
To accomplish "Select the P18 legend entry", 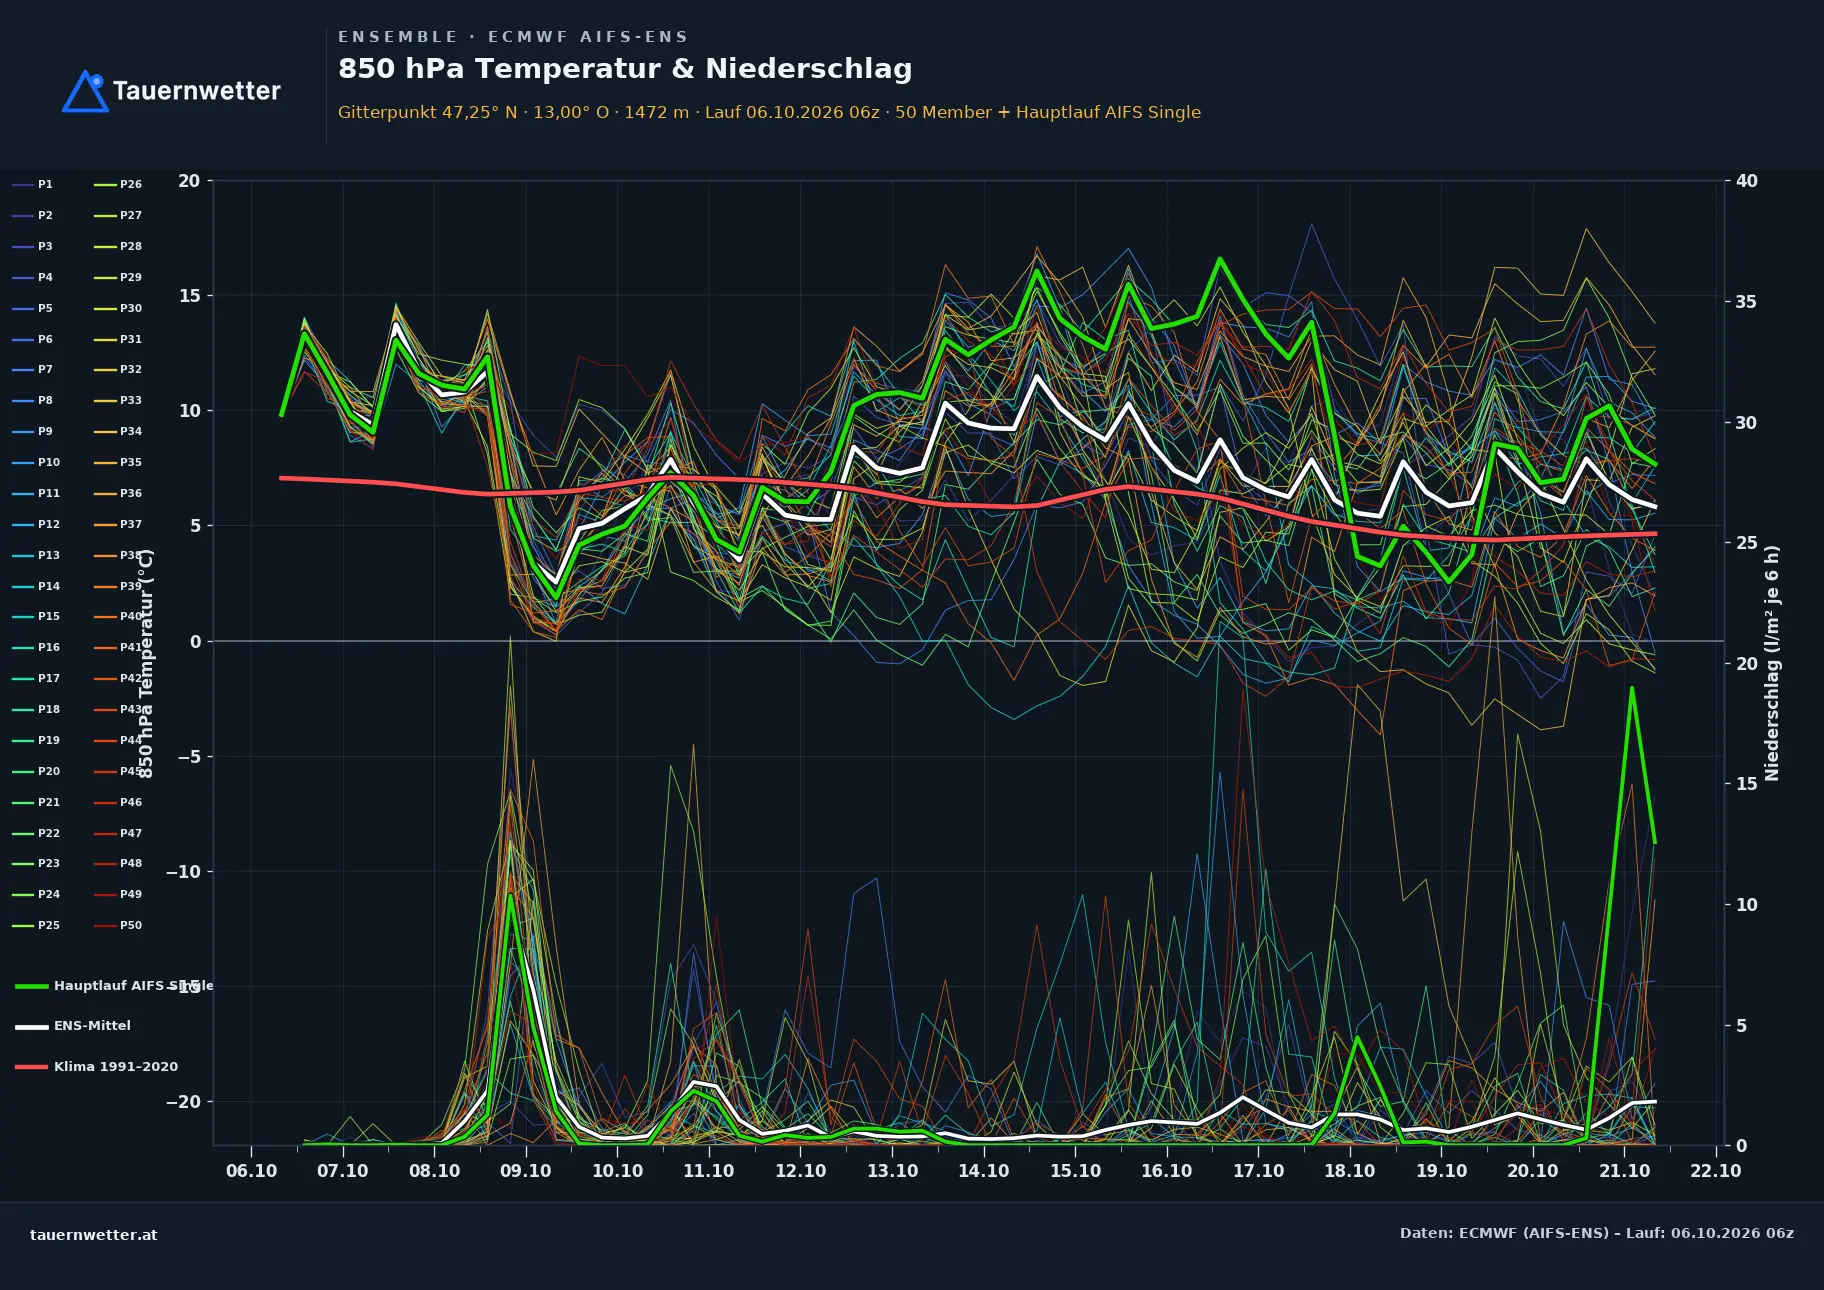I will (x=36, y=709).
